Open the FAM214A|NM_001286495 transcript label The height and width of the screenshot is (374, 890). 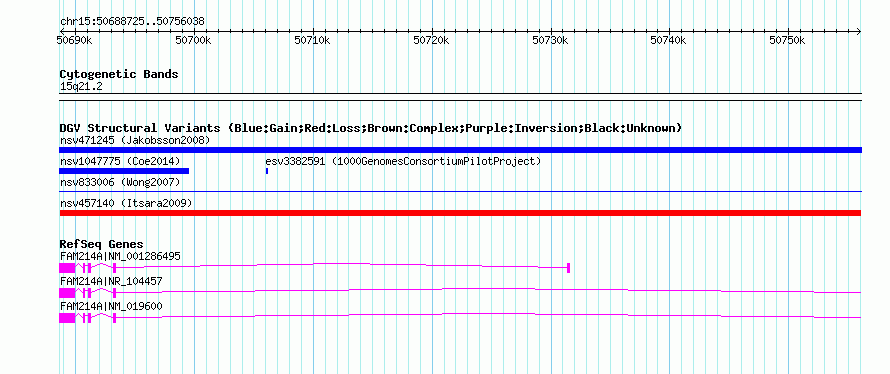(x=120, y=257)
